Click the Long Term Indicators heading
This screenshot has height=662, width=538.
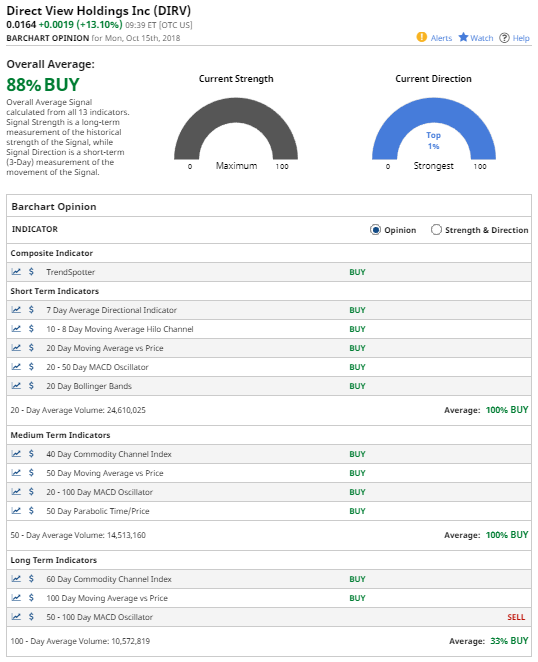54,560
